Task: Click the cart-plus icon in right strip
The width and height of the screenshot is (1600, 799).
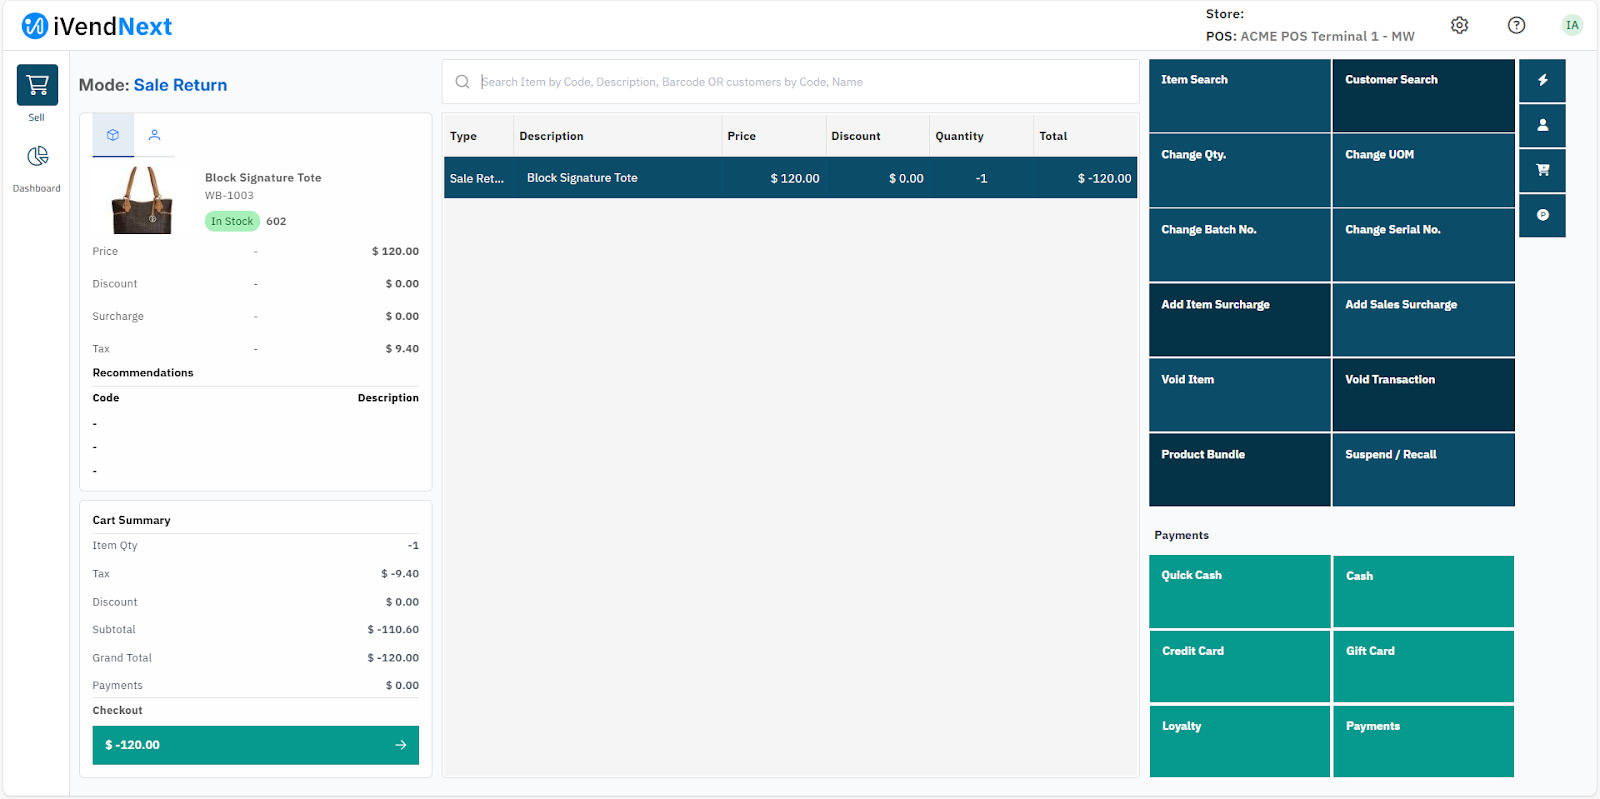Action: click(1542, 170)
